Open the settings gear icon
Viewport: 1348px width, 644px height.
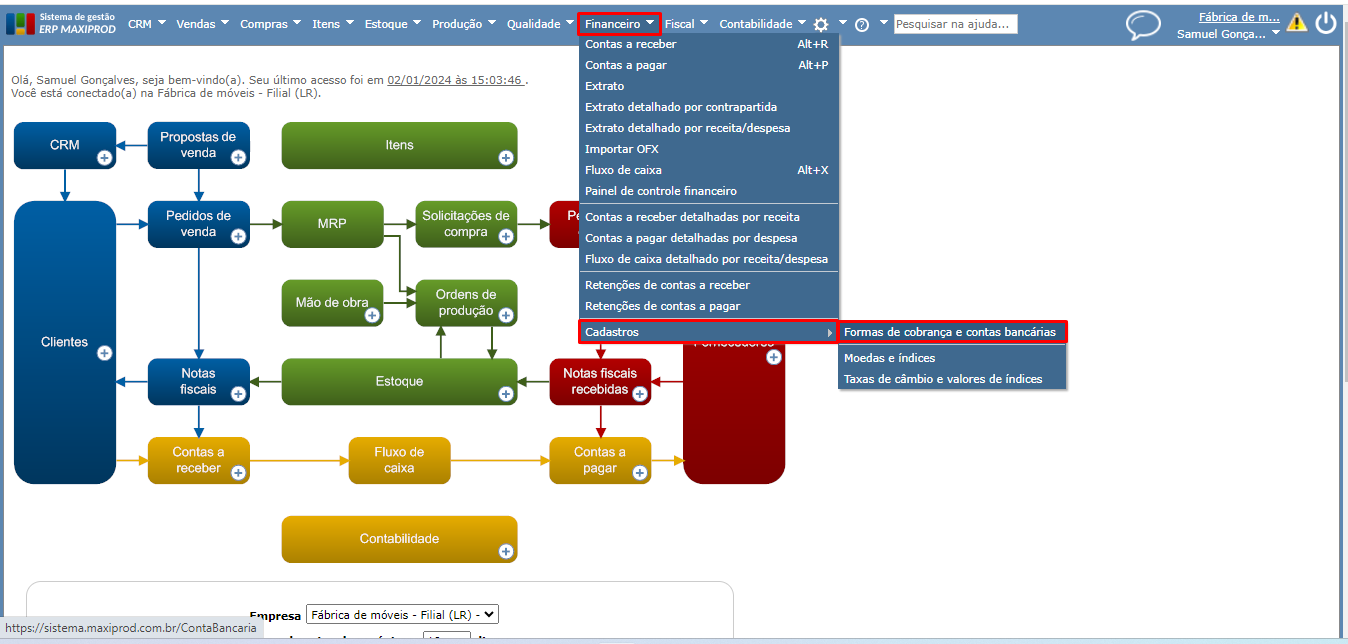tap(821, 25)
